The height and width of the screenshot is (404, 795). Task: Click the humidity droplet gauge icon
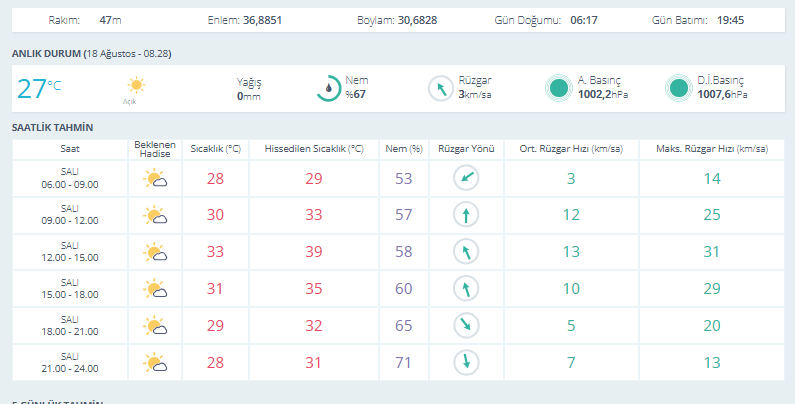pyautogui.click(x=329, y=88)
